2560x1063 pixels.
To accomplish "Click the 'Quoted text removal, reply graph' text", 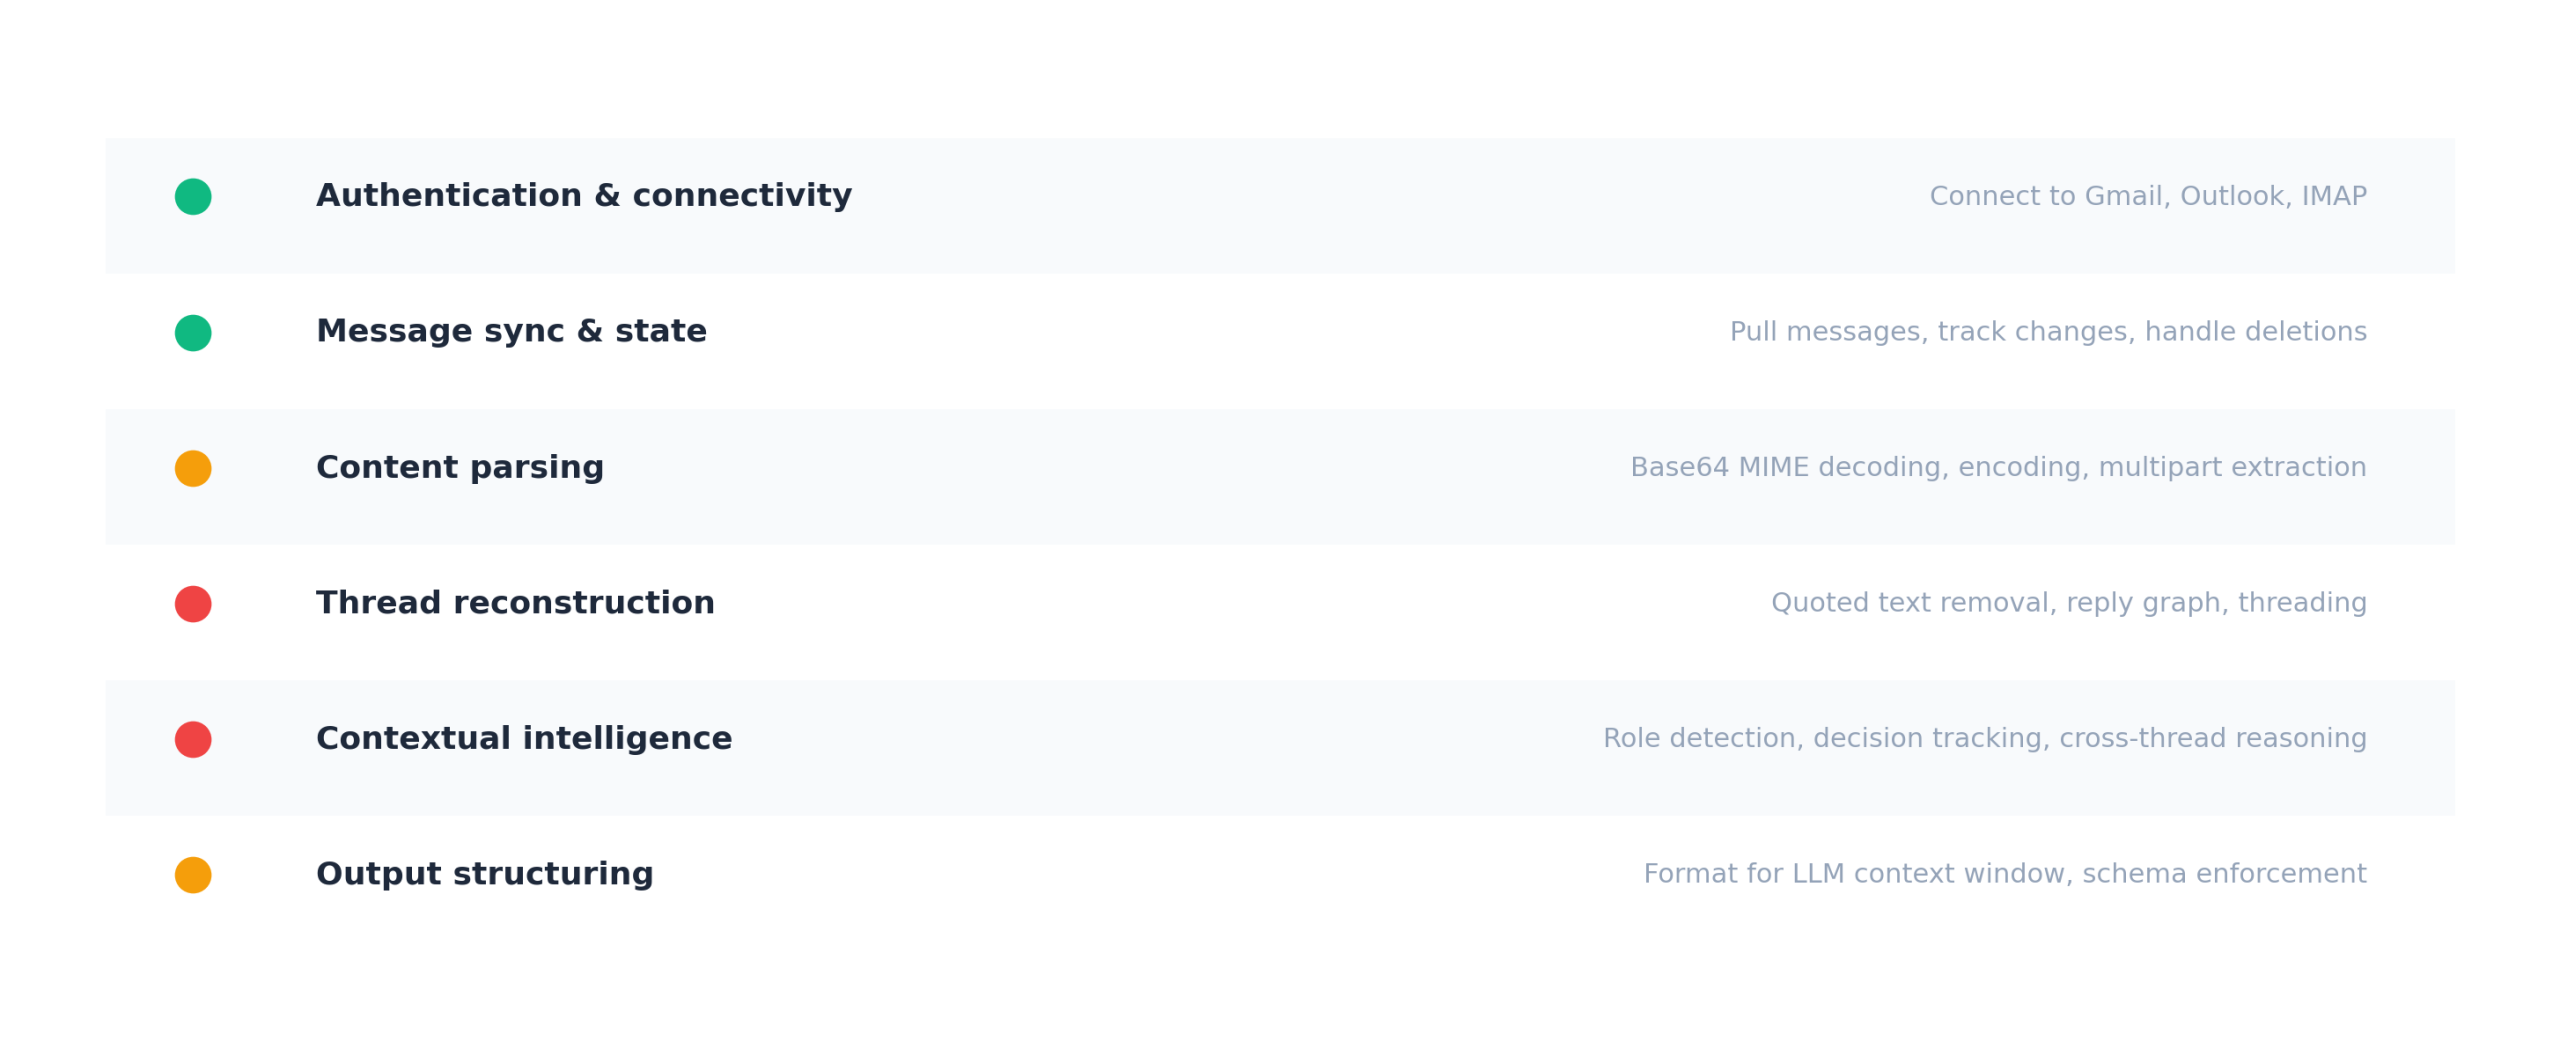I will 2068,602.
